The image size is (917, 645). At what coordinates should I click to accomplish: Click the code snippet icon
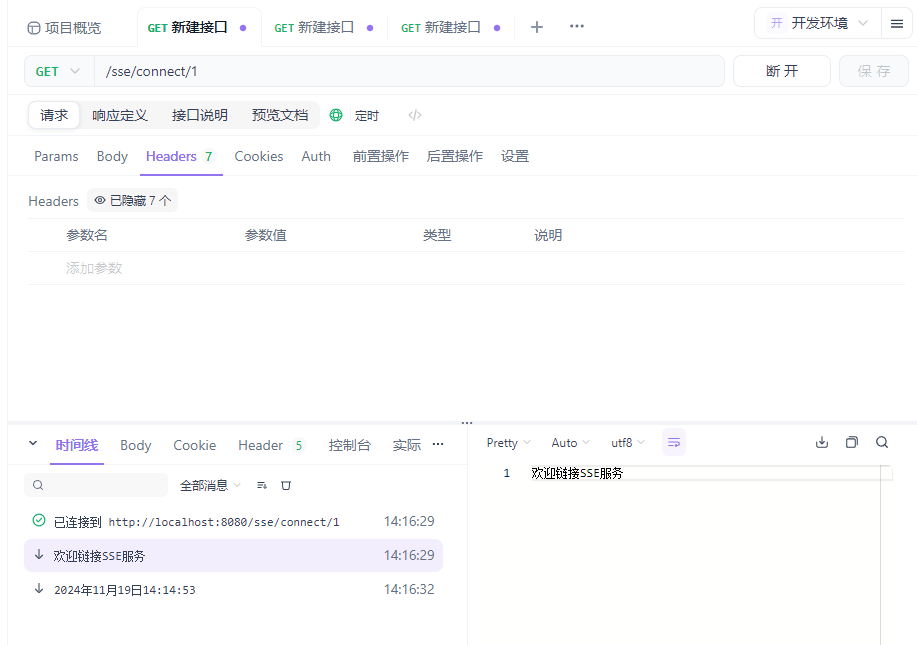click(x=415, y=115)
